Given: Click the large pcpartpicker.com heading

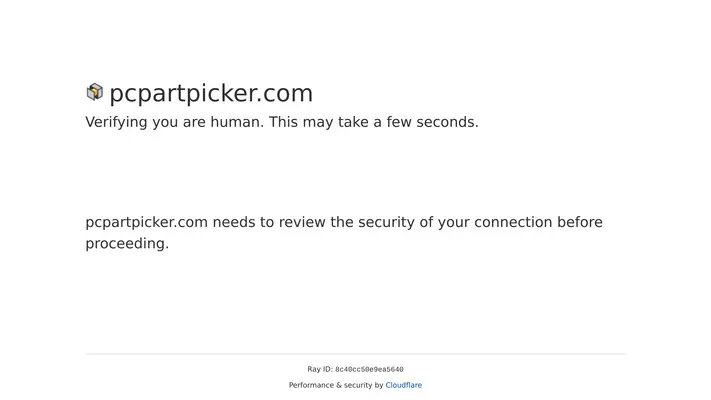Looking at the screenshot, I should [x=211, y=93].
